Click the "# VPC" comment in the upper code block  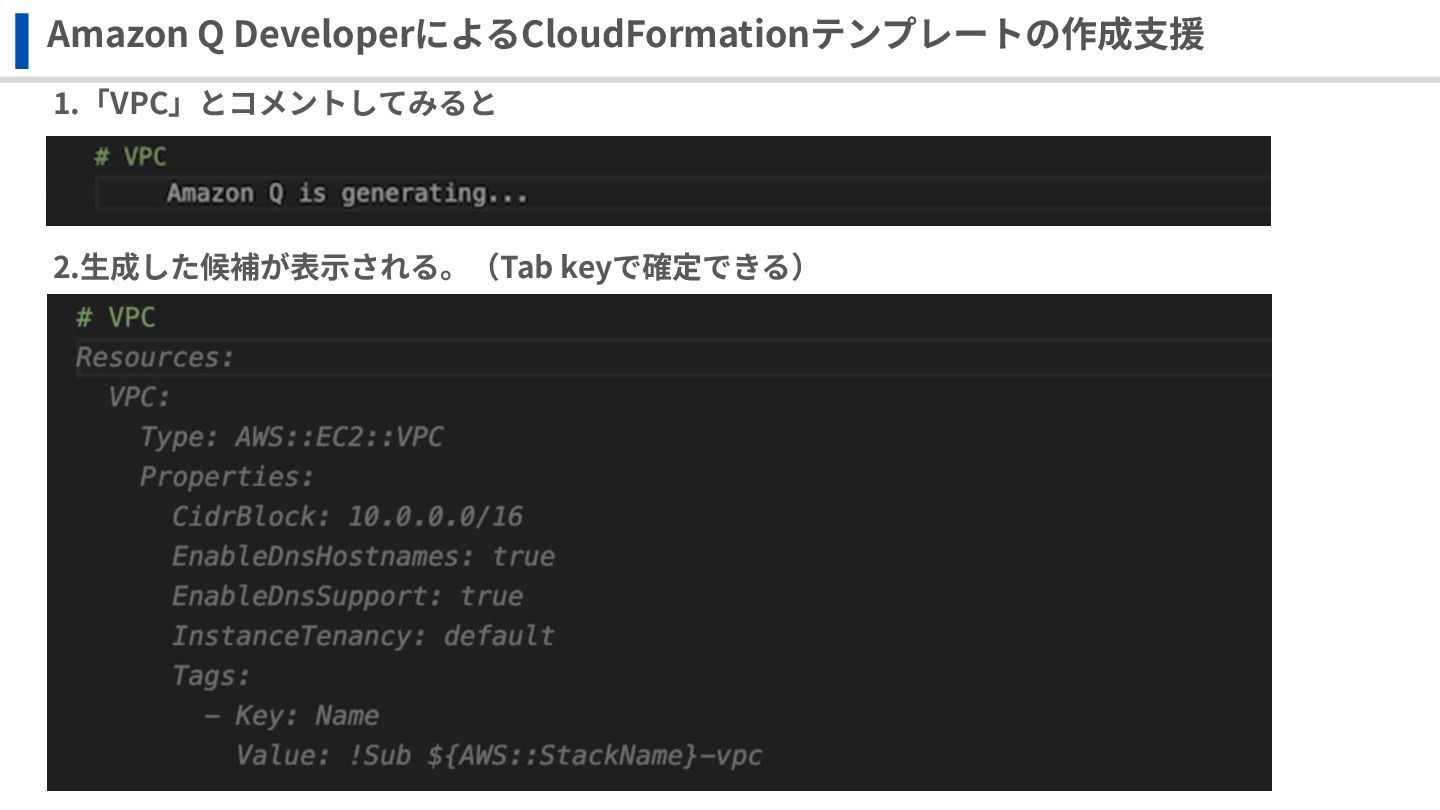130,157
